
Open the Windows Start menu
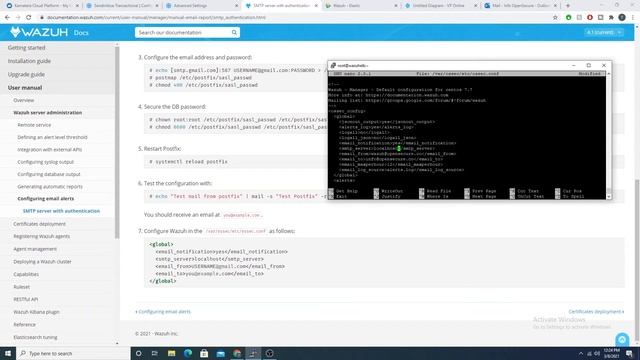pos(8,353)
